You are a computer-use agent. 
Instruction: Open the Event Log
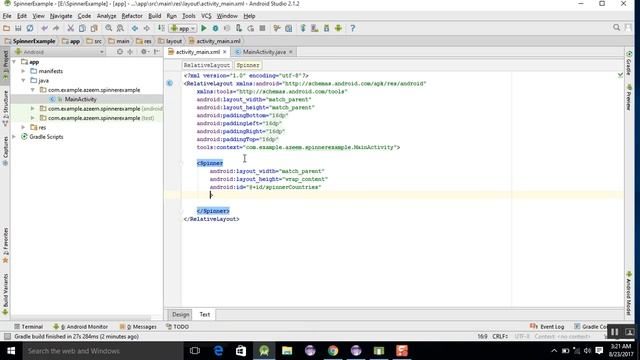pyautogui.click(x=547, y=327)
